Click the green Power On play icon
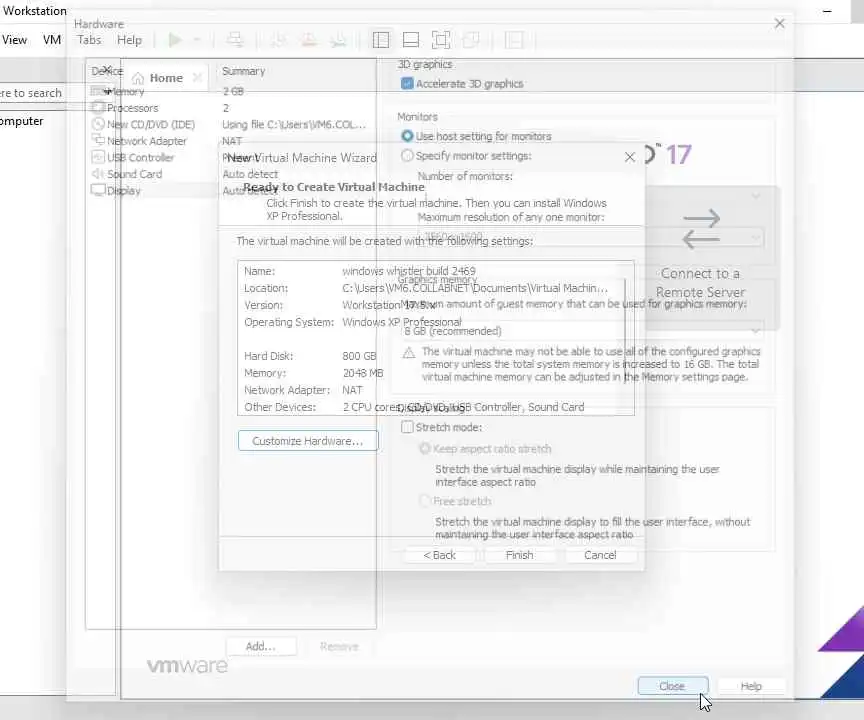 (x=175, y=40)
